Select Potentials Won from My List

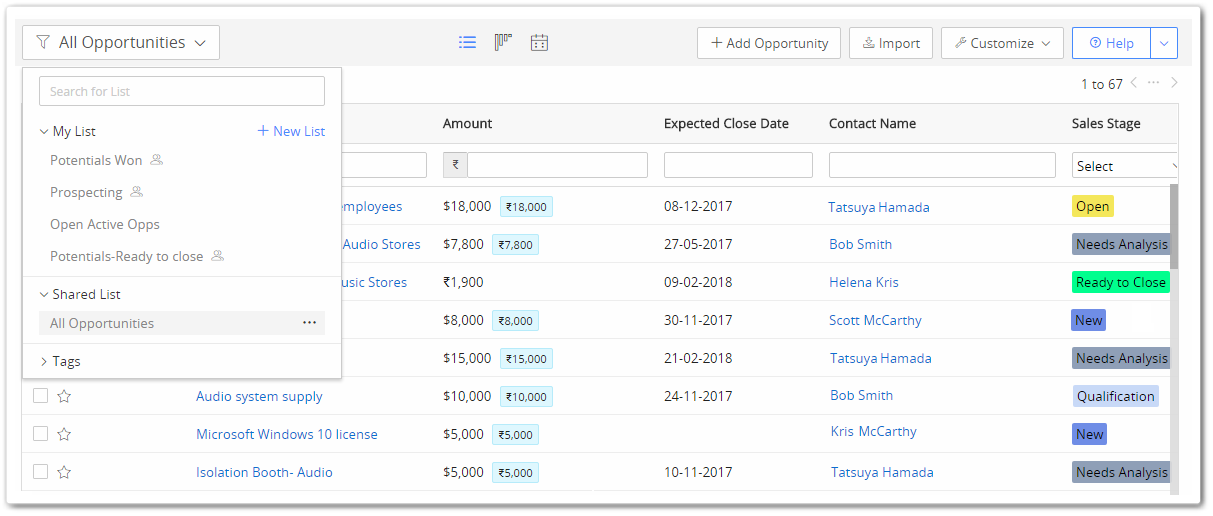point(96,160)
